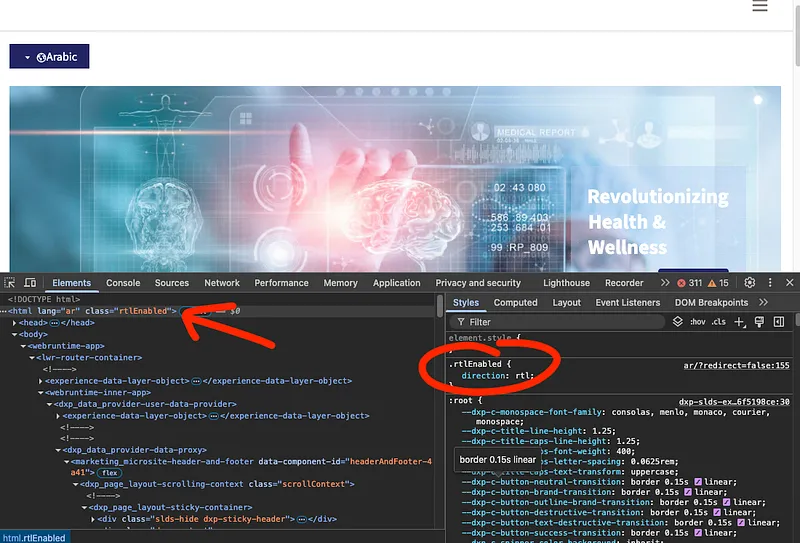Image resolution: width=800 pixels, height=543 pixels.
Task: Open the Performance tab
Action: [282, 283]
